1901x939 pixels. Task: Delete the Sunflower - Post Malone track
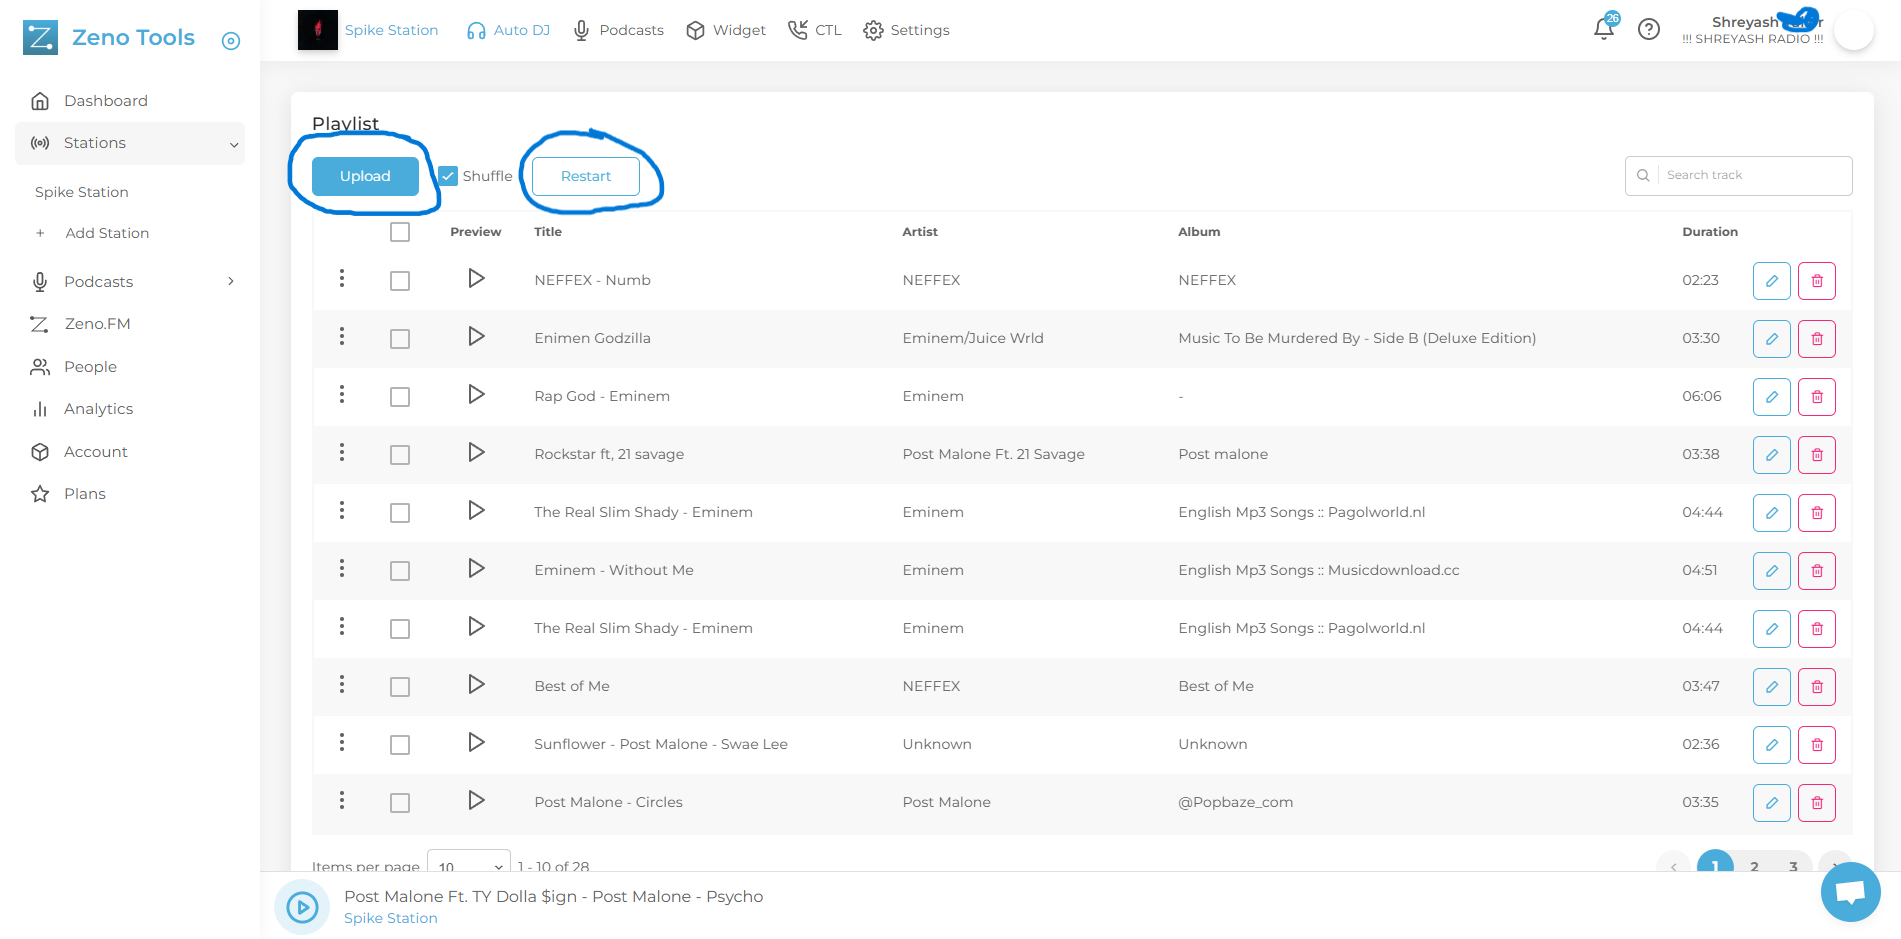(1817, 745)
